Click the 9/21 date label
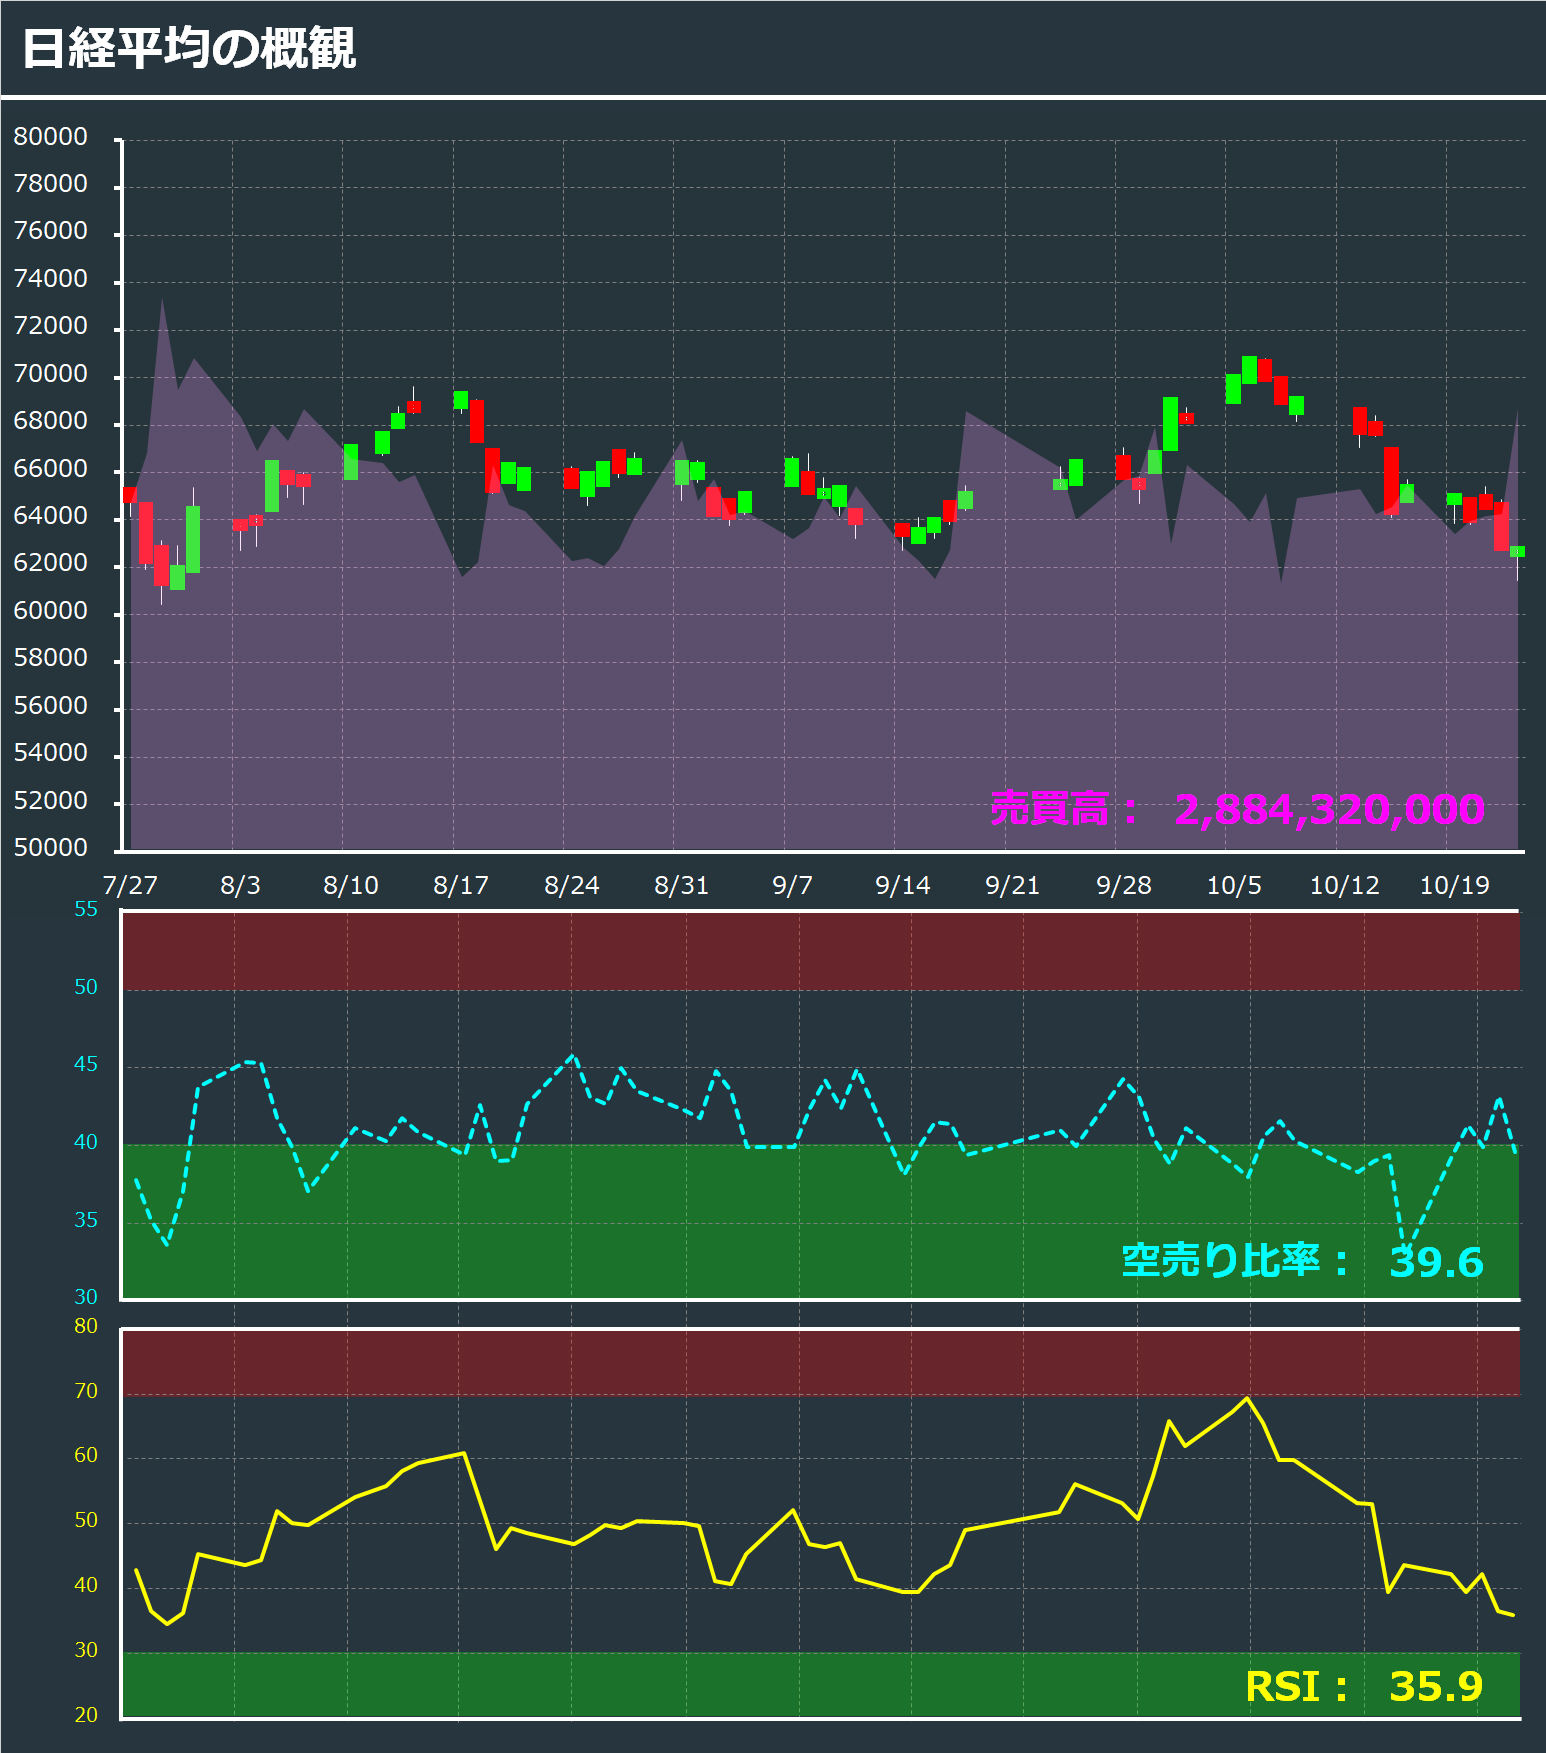1546x1753 pixels. coord(1013,885)
